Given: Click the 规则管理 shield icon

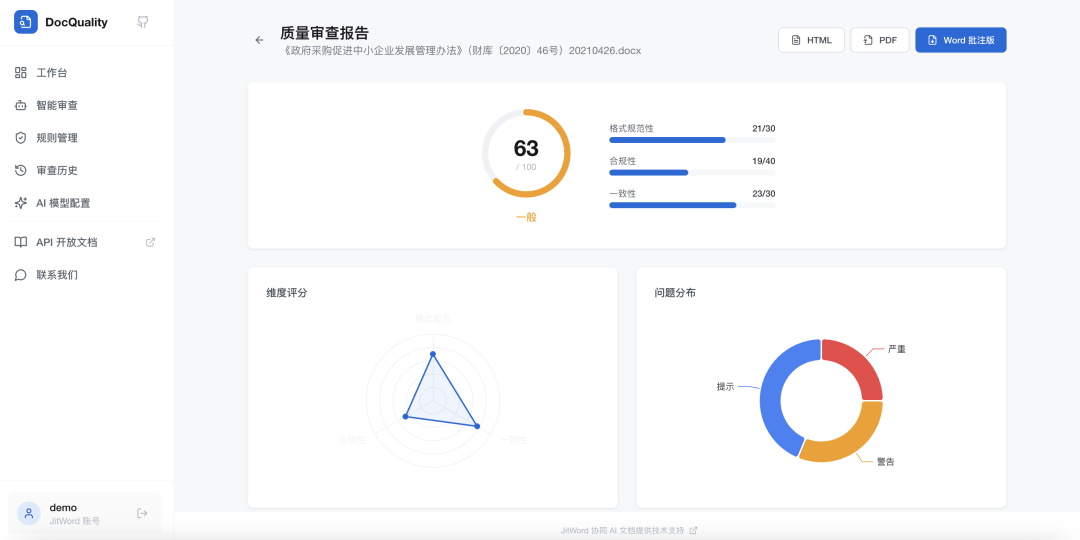Looking at the screenshot, I should 21,138.
